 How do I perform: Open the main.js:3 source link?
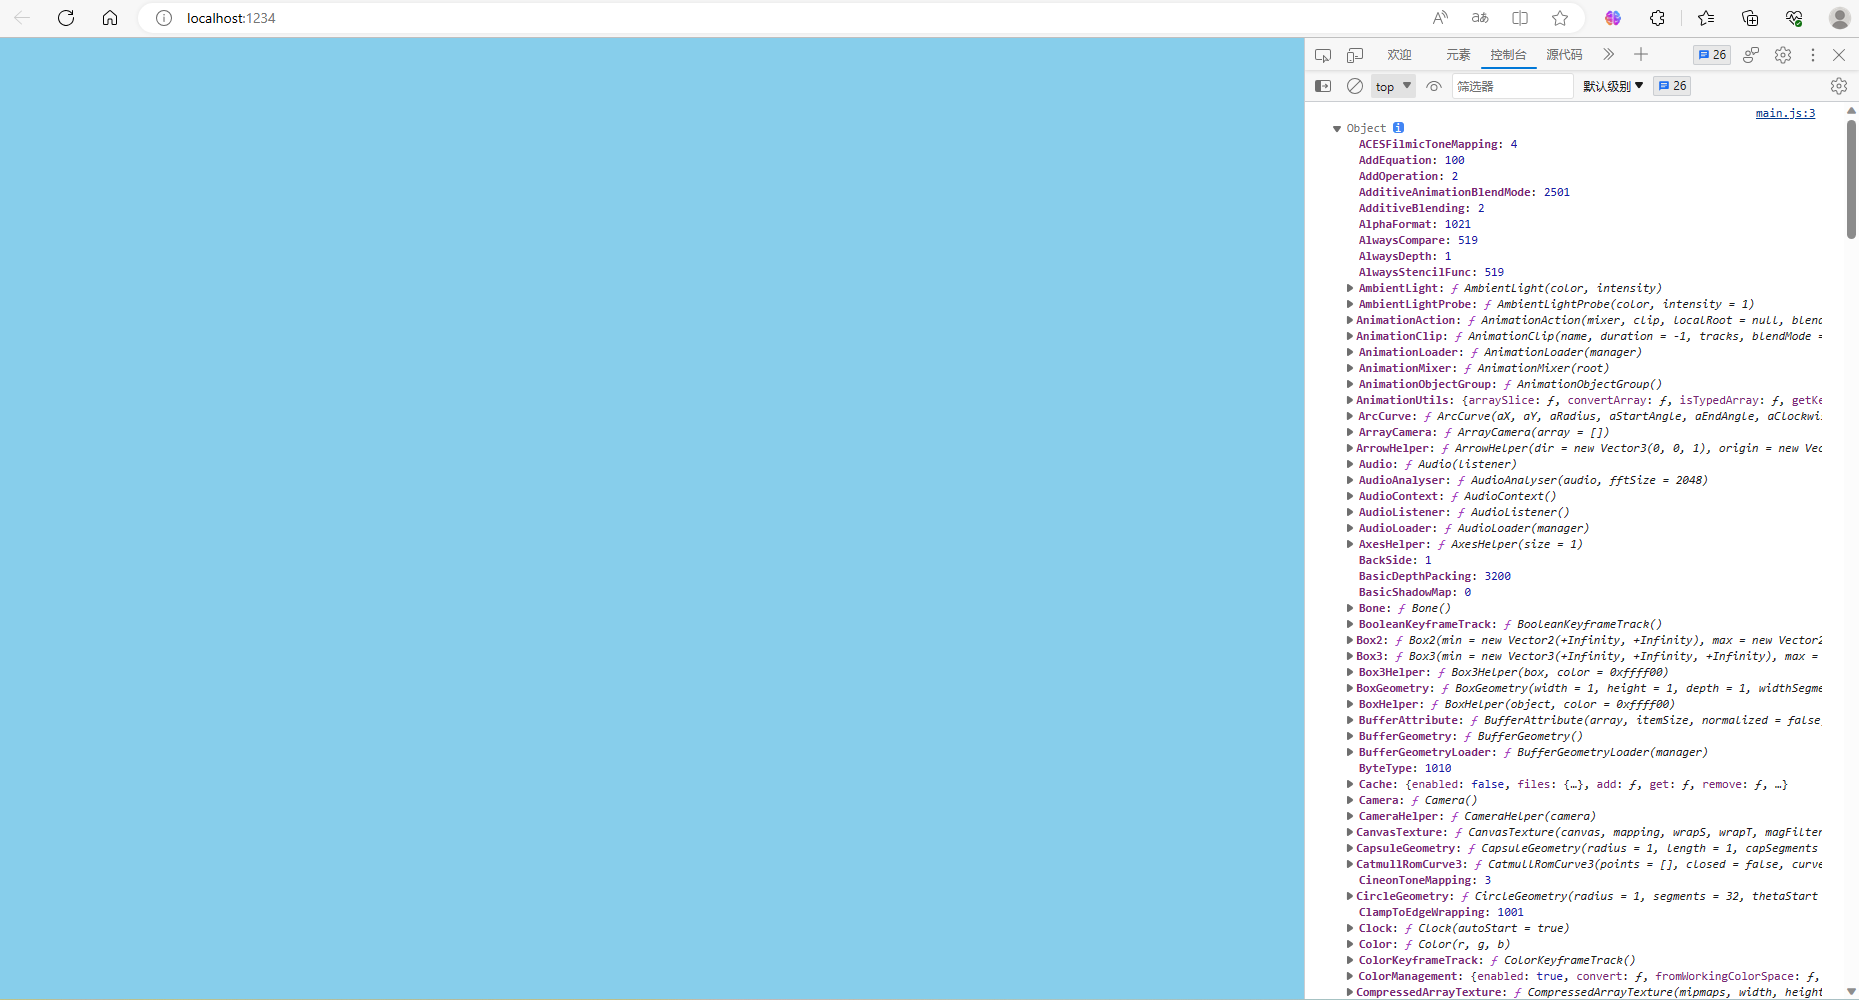point(1785,113)
